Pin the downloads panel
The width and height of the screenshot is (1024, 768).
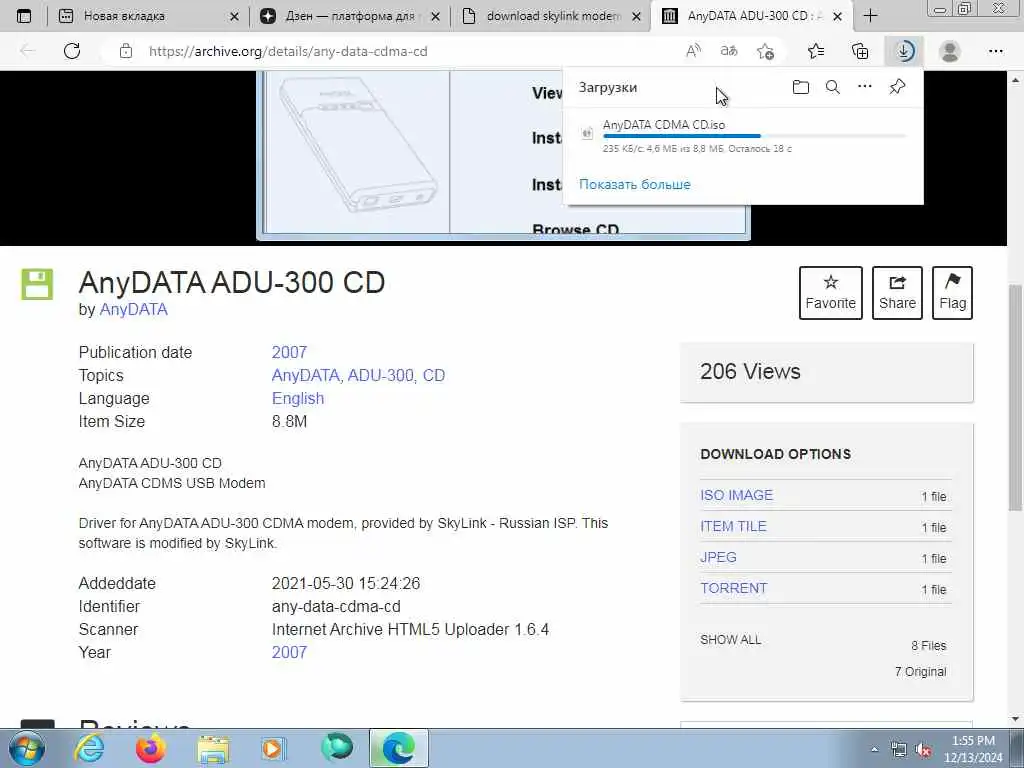(897, 86)
